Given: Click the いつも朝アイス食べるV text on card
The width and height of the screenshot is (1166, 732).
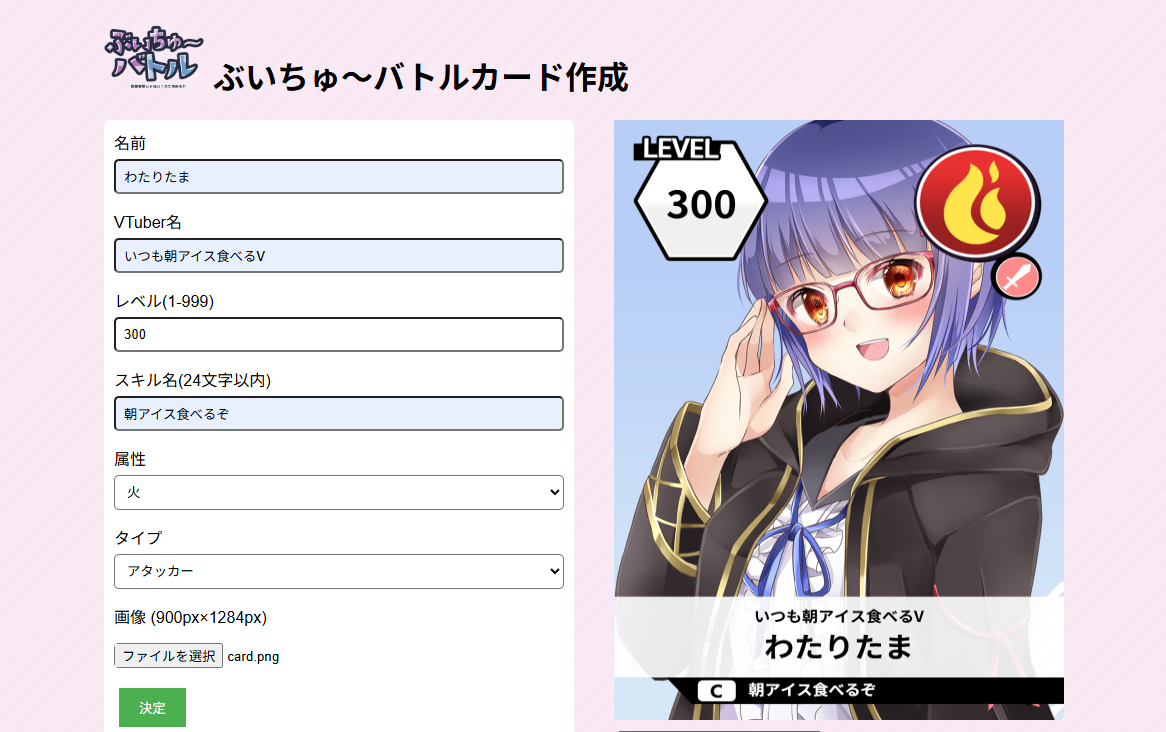Looking at the screenshot, I should coord(839,617).
